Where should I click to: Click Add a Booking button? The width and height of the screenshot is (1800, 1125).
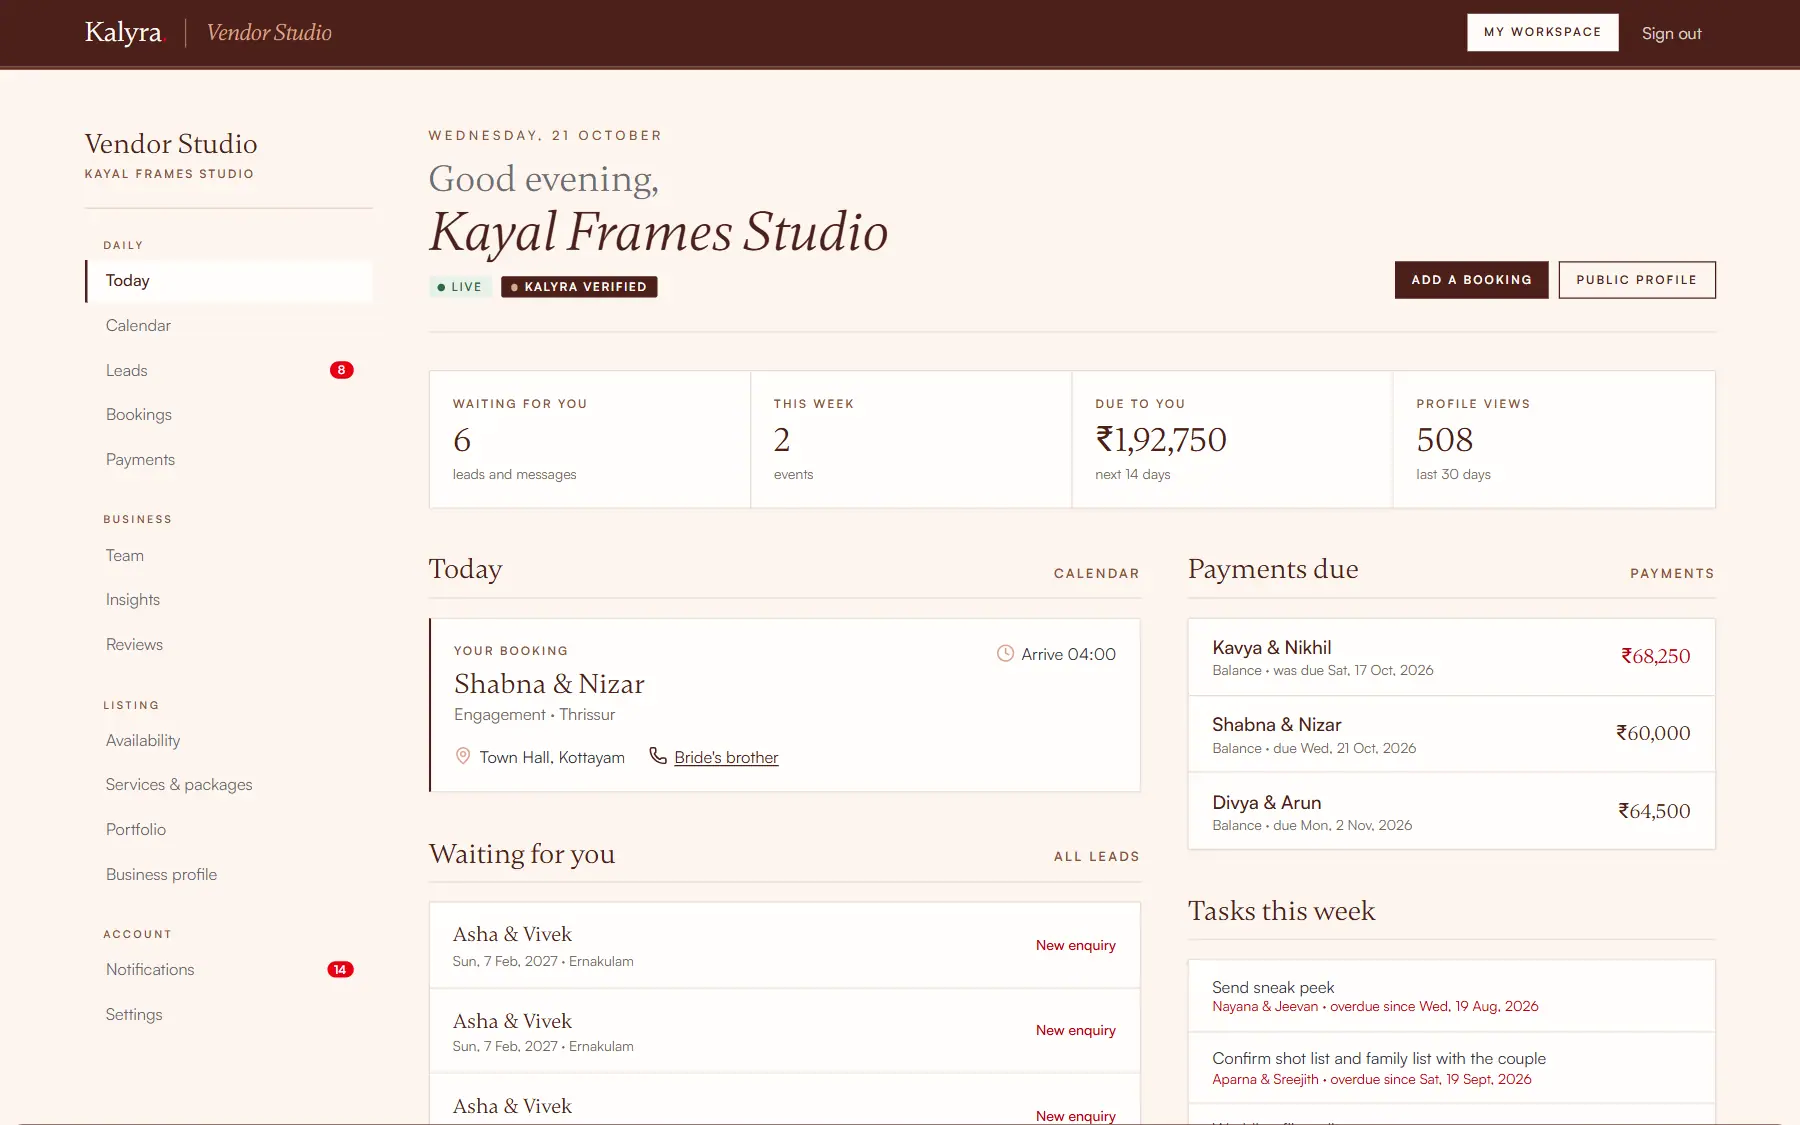coord(1471,280)
